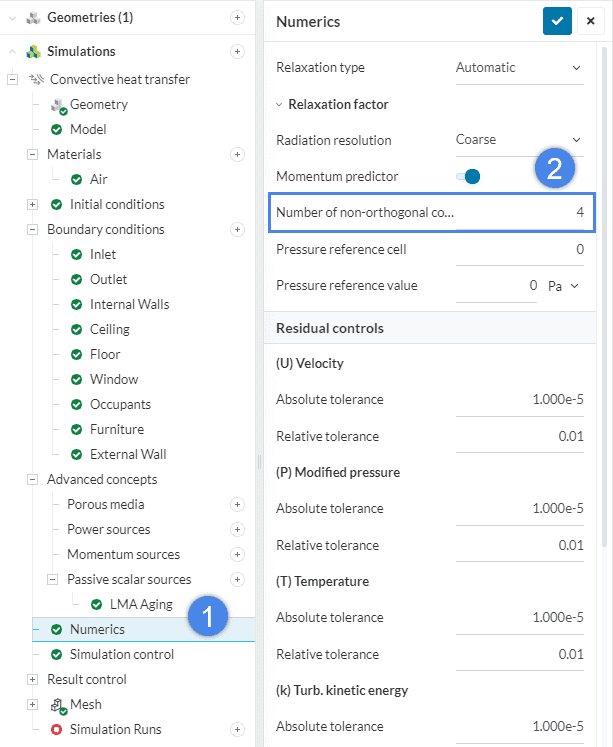613x747 pixels.
Task: Open the LMA Aging passive scalar source
Action: point(134,604)
